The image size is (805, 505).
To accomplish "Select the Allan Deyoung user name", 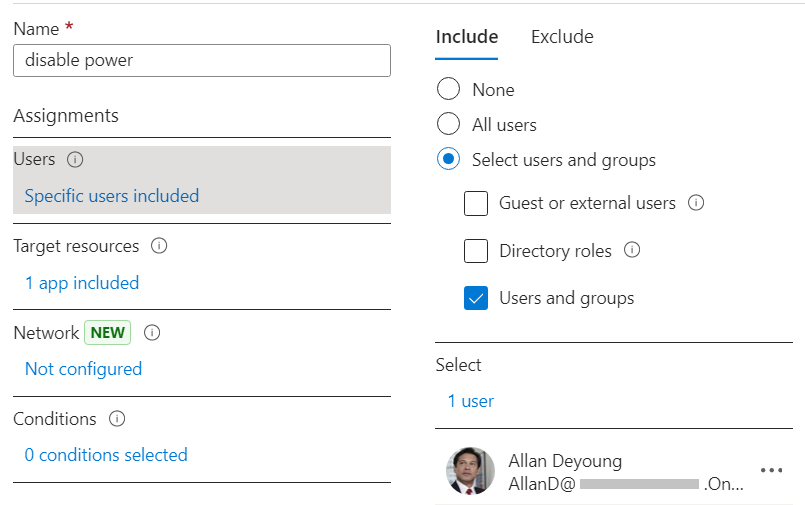I will pos(565,460).
